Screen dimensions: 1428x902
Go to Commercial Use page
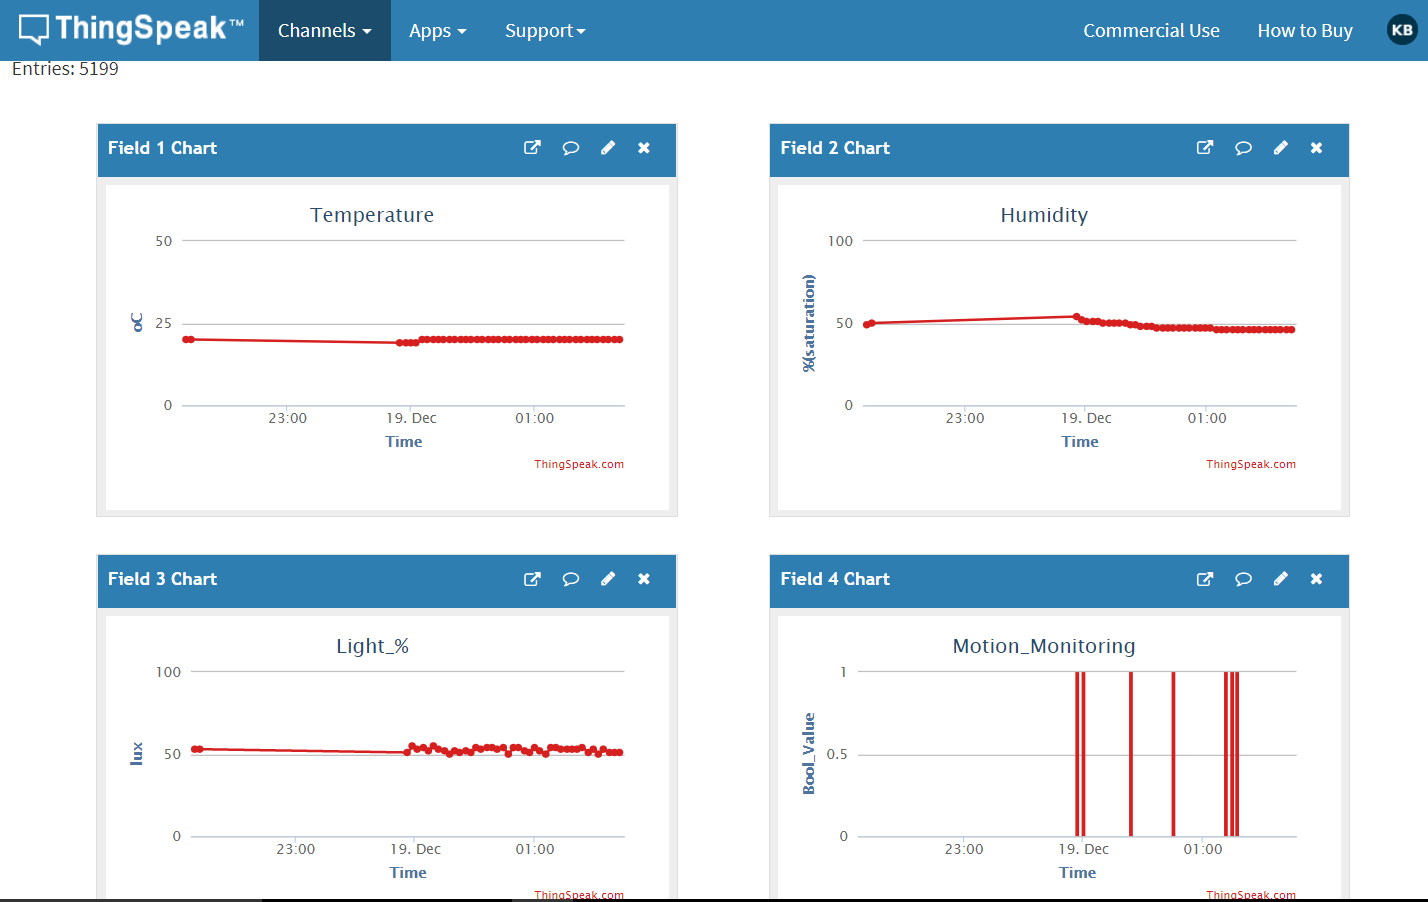coord(1151,31)
